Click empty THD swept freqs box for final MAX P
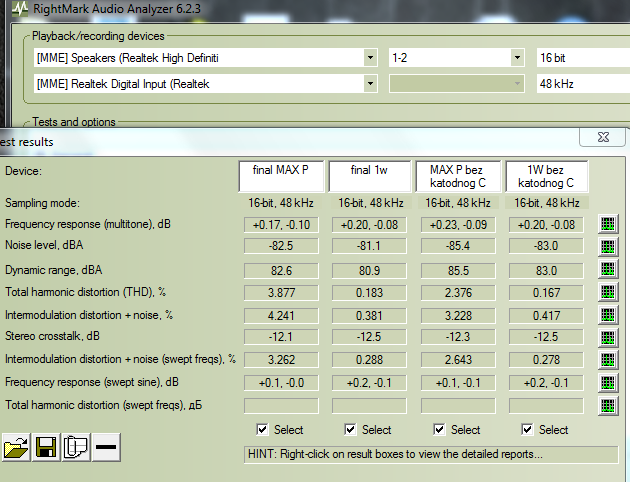 coord(281,406)
